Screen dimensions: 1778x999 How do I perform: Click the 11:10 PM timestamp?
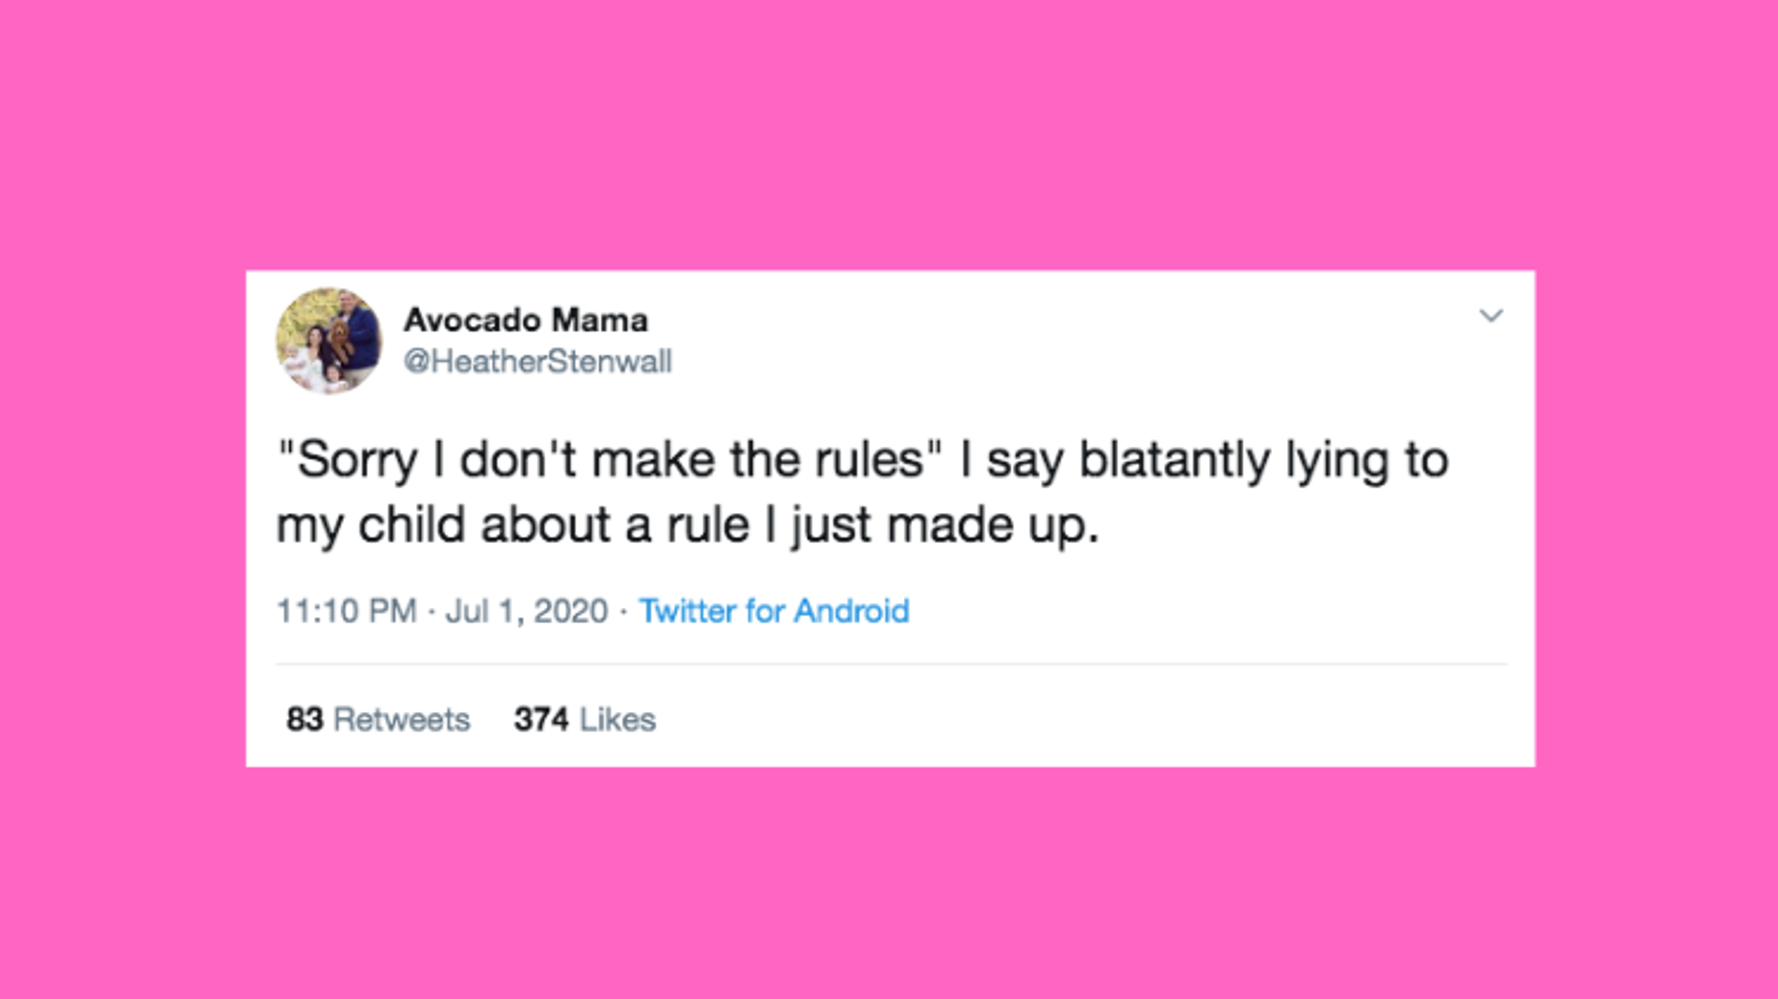[346, 611]
